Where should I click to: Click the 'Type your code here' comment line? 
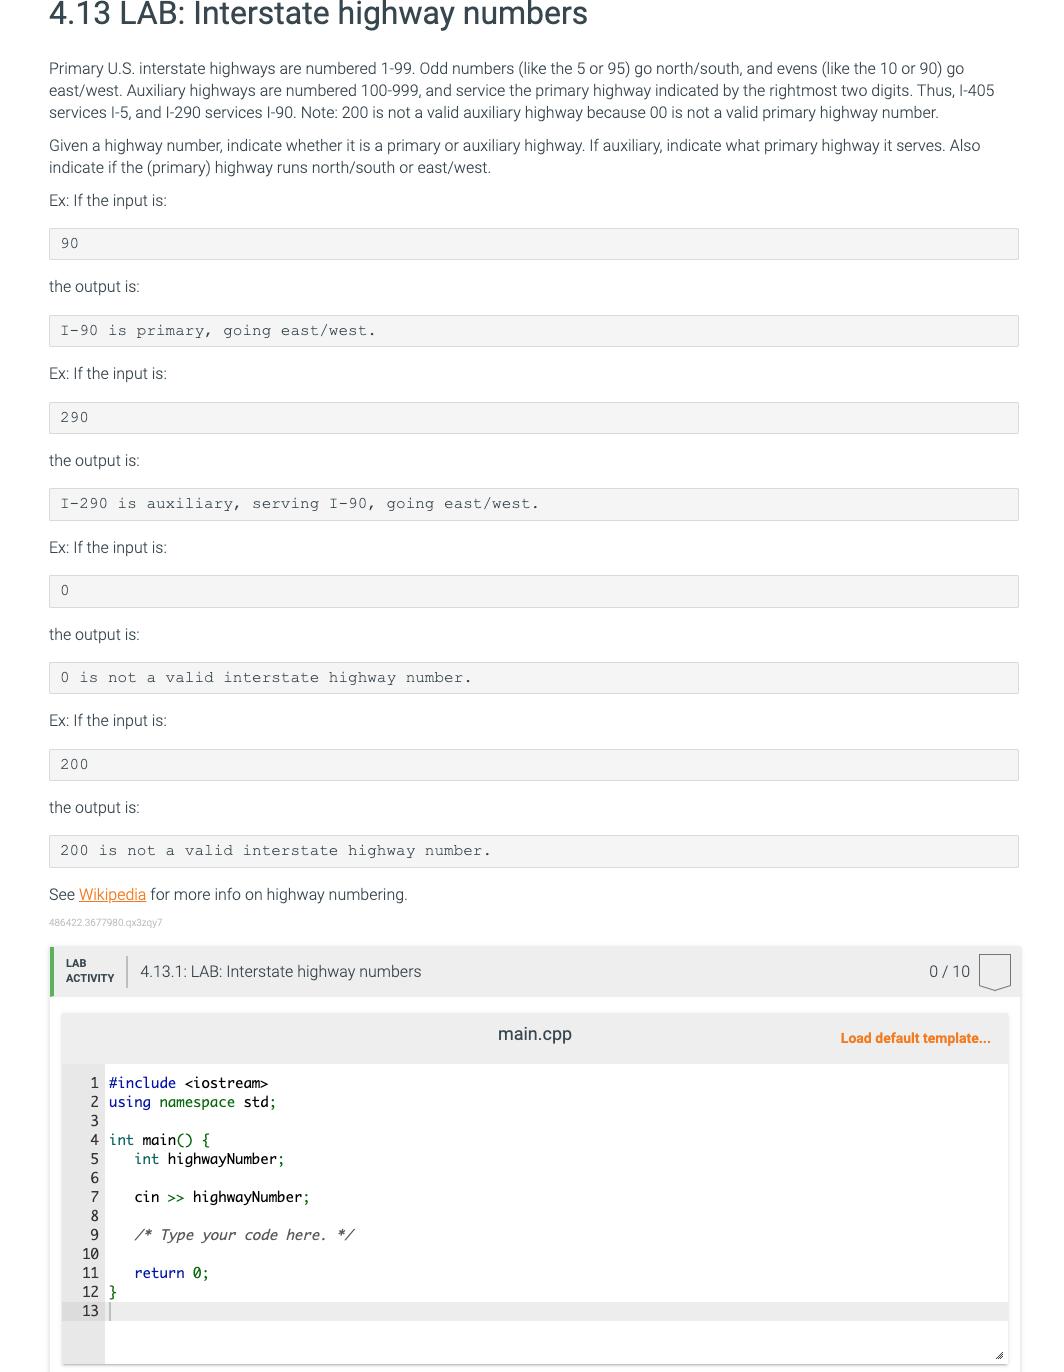pyautogui.click(x=244, y=1235)
